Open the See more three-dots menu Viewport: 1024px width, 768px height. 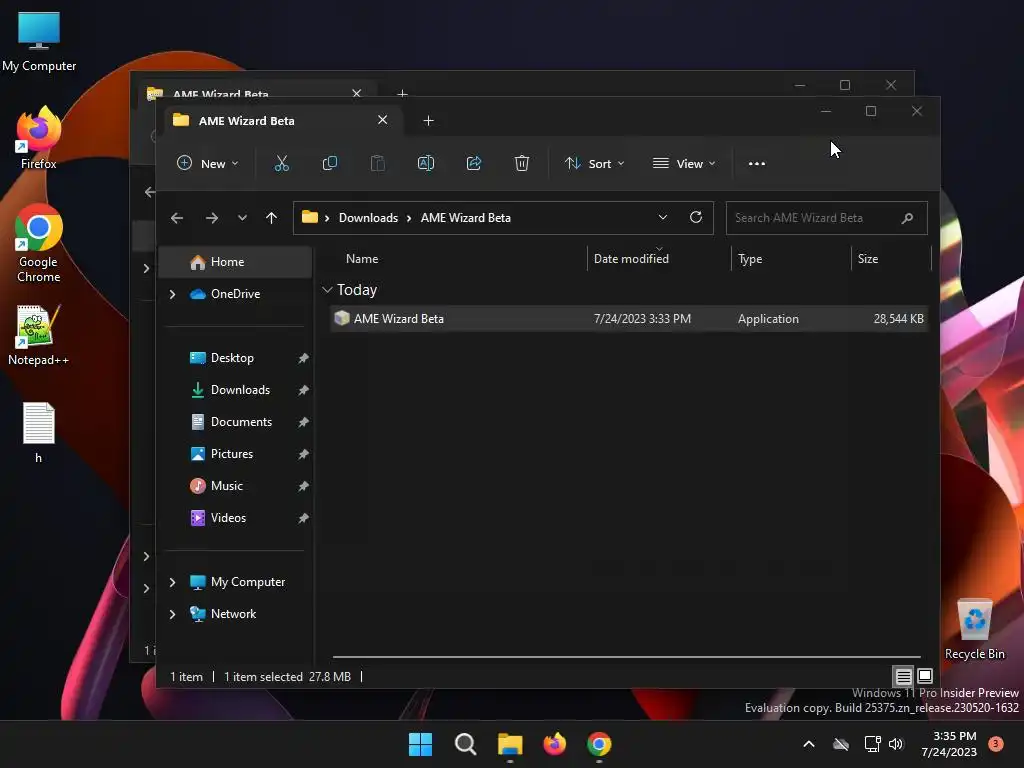point(756,164)
